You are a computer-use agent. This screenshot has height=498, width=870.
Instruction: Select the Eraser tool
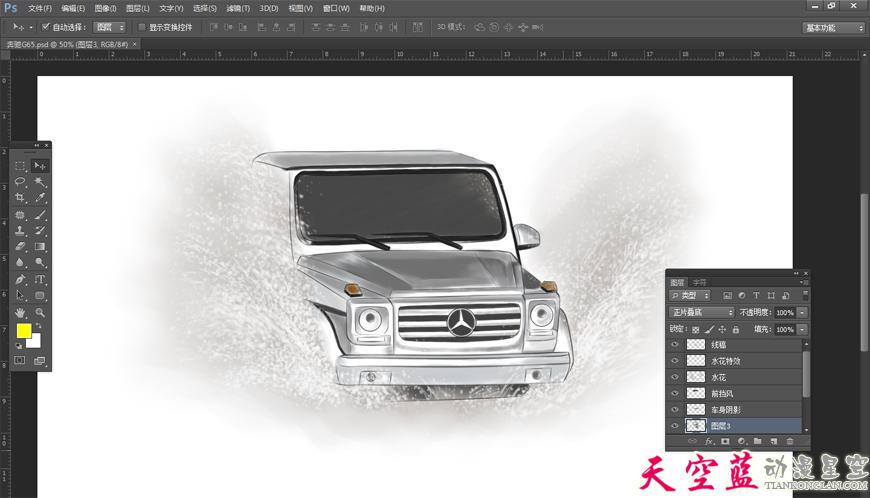click(x=20, y=246)
